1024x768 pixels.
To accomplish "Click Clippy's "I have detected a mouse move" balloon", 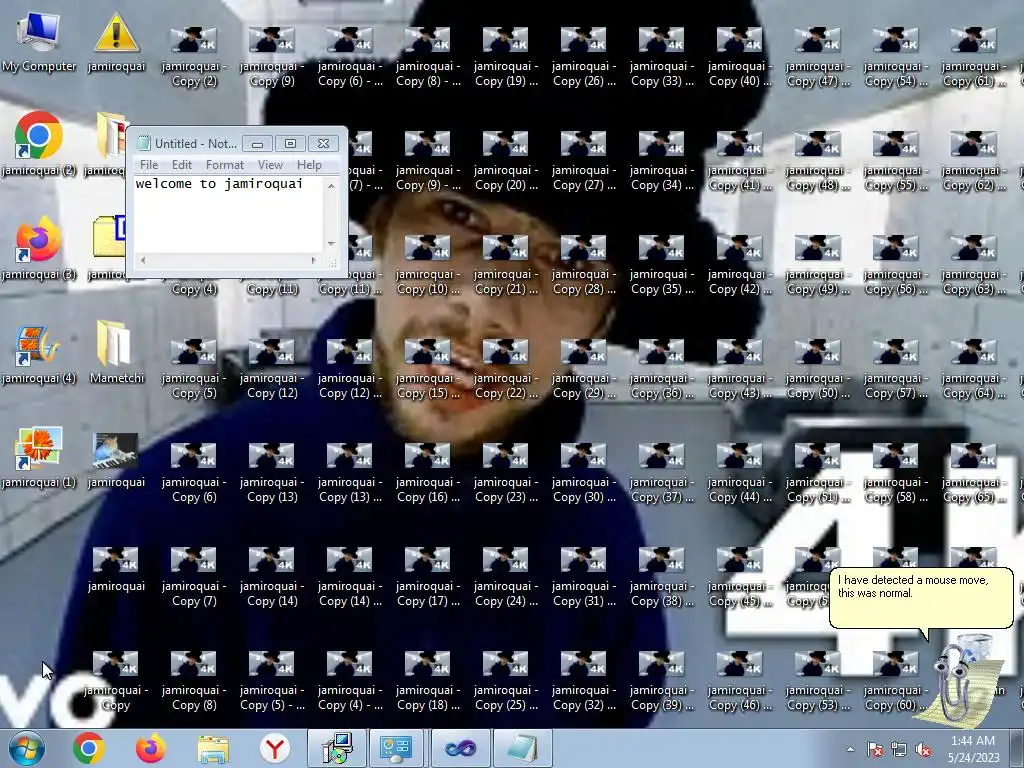I will tap(921, 598).
